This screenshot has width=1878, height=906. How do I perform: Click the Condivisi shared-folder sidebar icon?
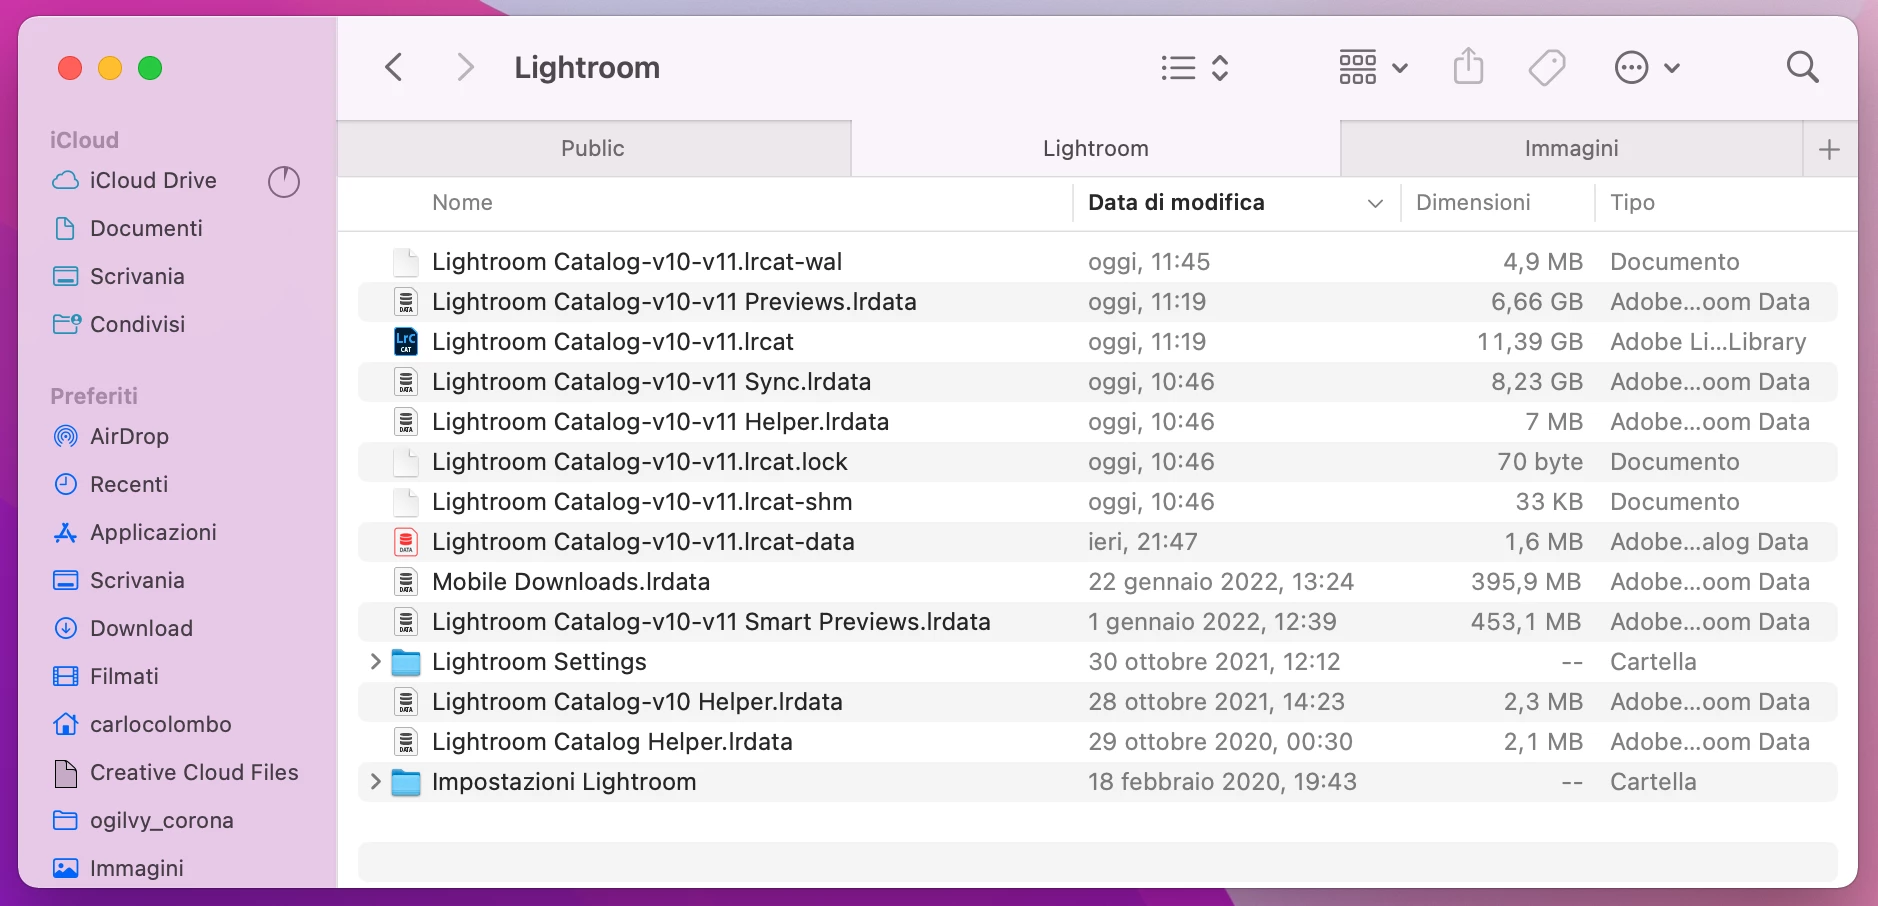[x=66, y=324]
